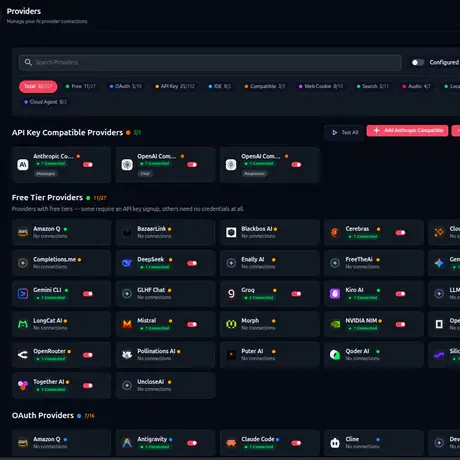This screenshot has height=460, width=460.
Task: Click the NVIDIA NIM logo
Action: pyautogui.click(x=335, y=324)
